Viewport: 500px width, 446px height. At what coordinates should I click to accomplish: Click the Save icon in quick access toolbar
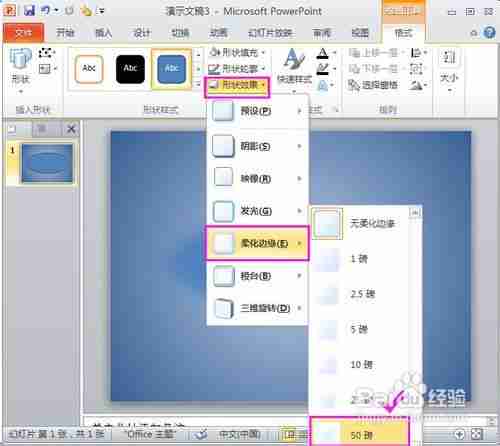click(x=29, y=11)
